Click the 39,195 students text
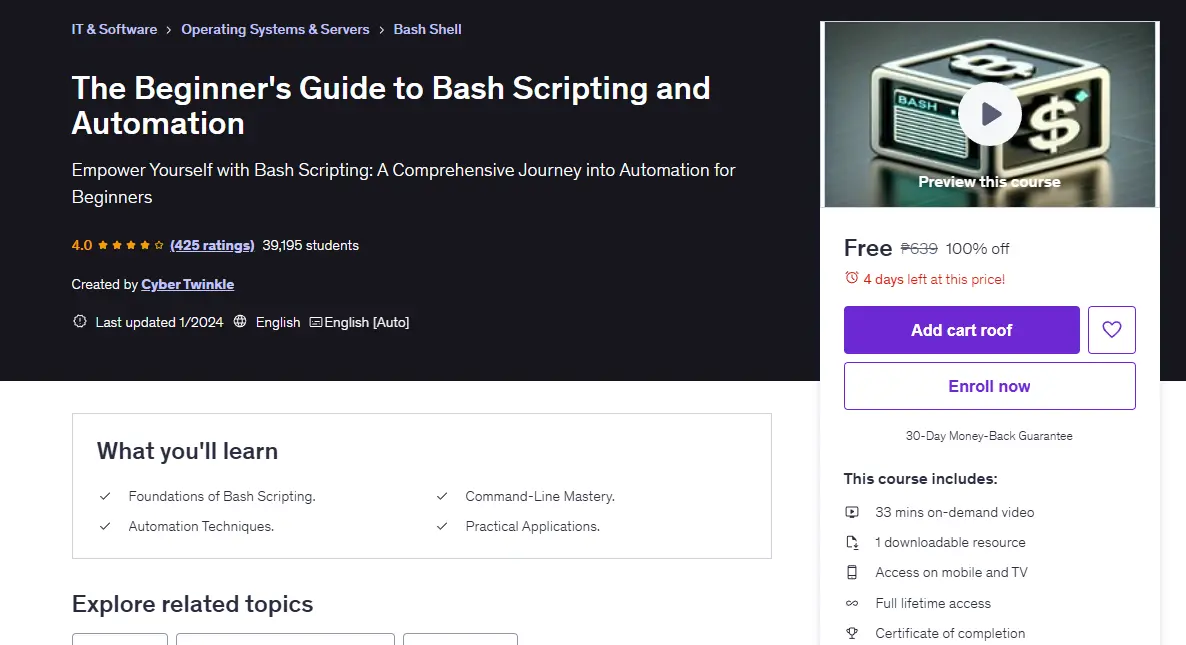This screenshot has height=645, width=1186. (310, 245)
